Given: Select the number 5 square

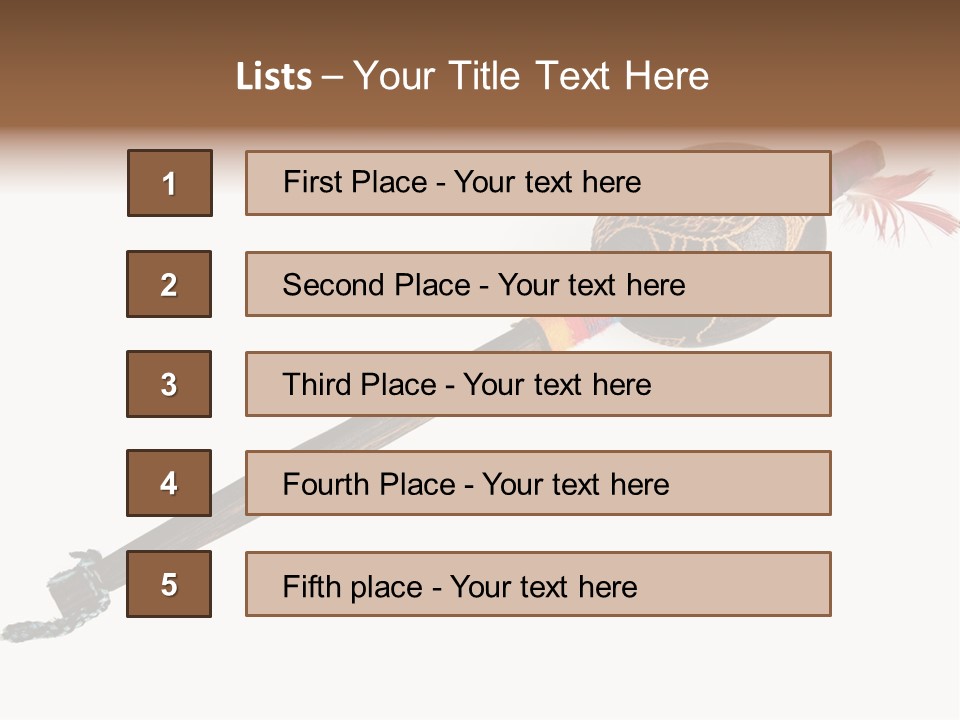Looking at the screenshot, I should pos(169,584).
